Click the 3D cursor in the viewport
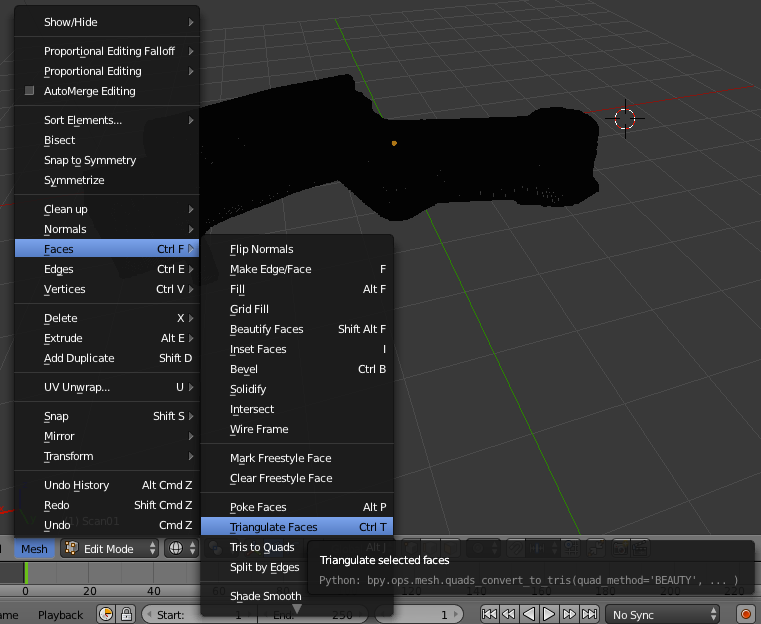This screenshot has height=624, width=761. (625, 118)
